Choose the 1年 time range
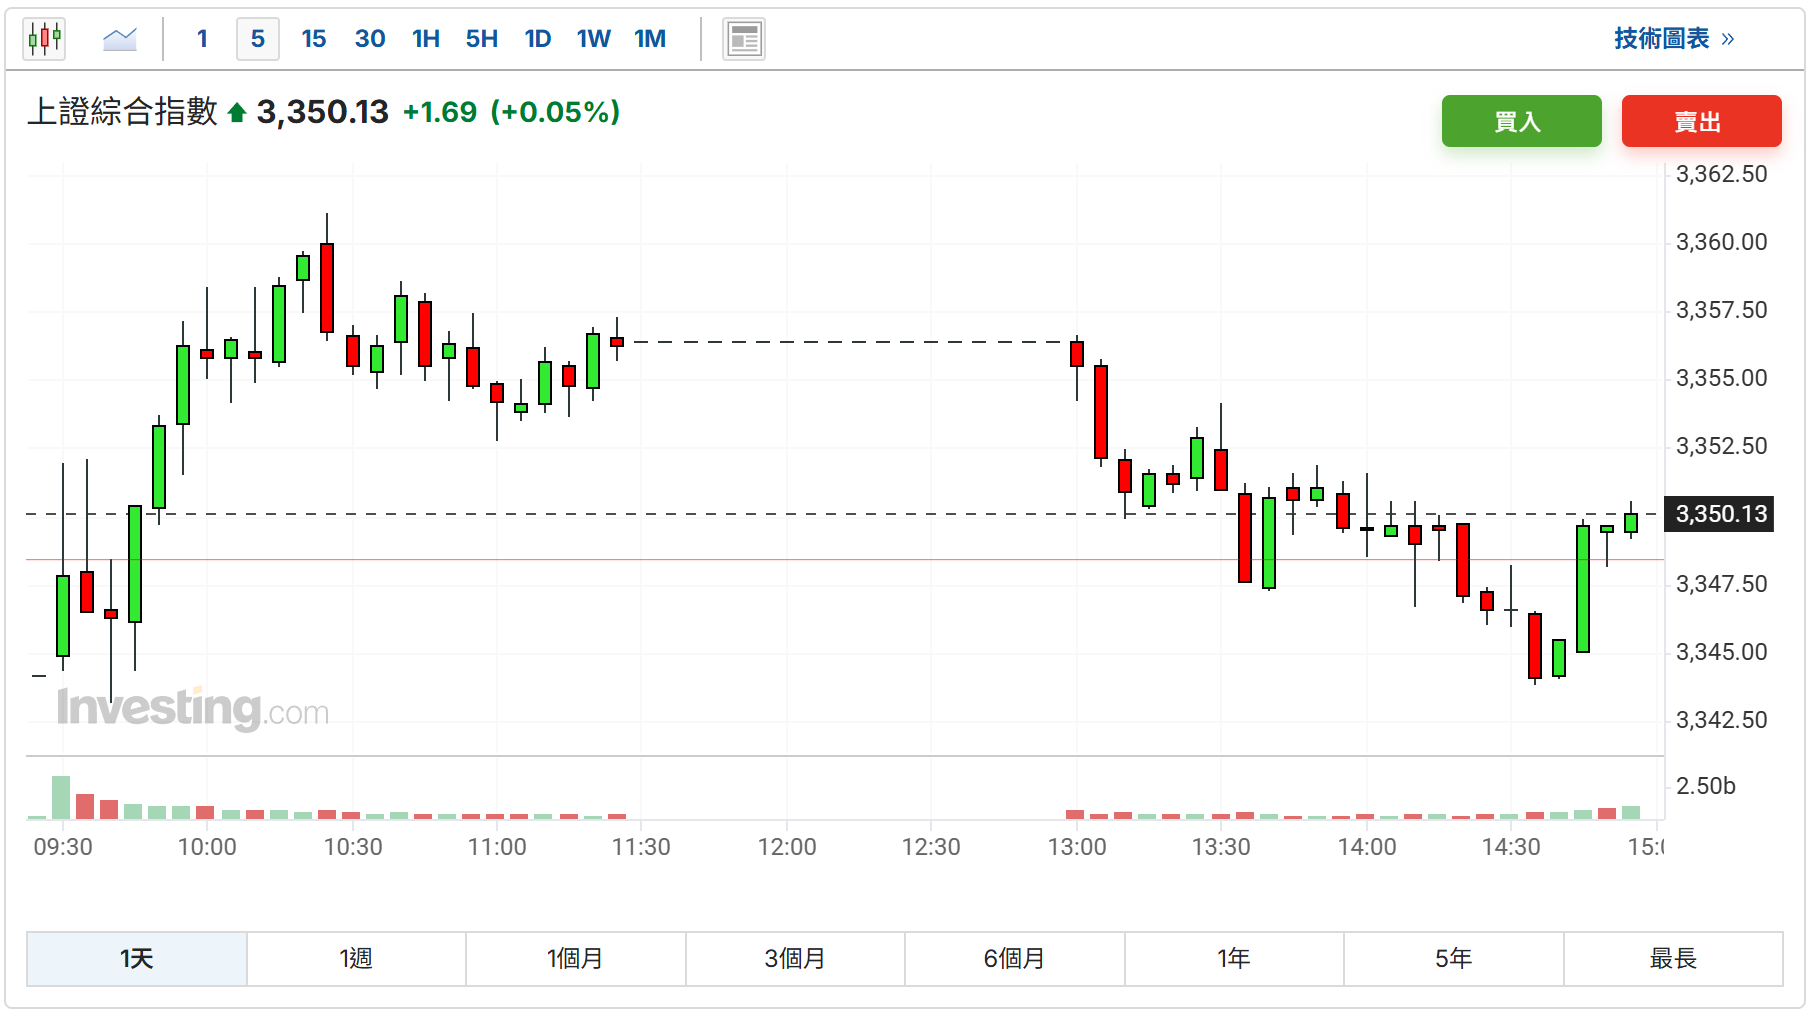The height and width of the screenshot is (1015, 1813). 1234,959
